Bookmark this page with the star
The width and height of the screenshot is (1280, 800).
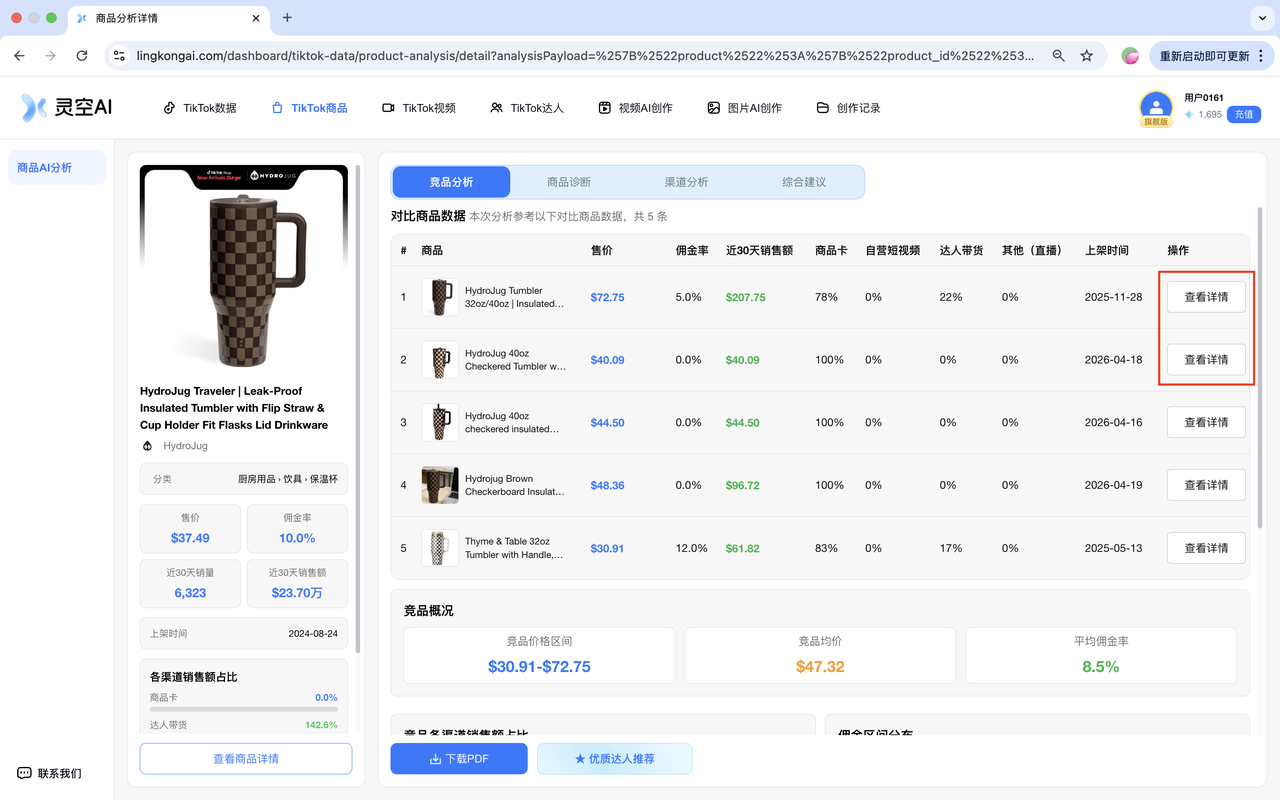pyautogui.click(x=1087, y=56)
